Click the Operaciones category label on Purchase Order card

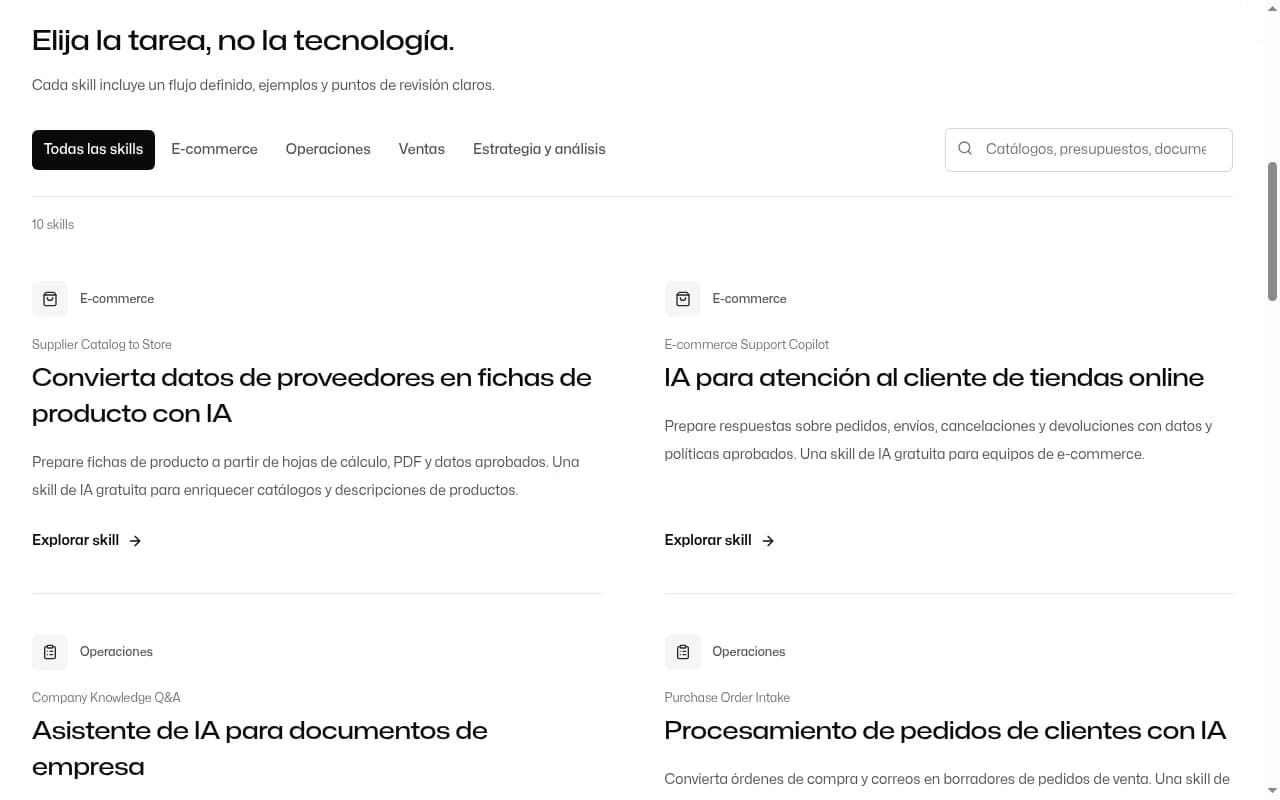[x=749, y=652]
